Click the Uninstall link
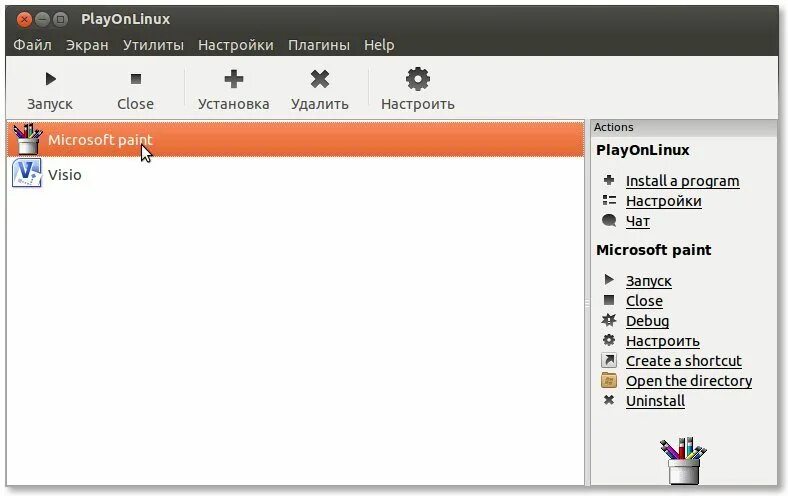The height and width of the screenshot is (496, 788). click(655, 401)
